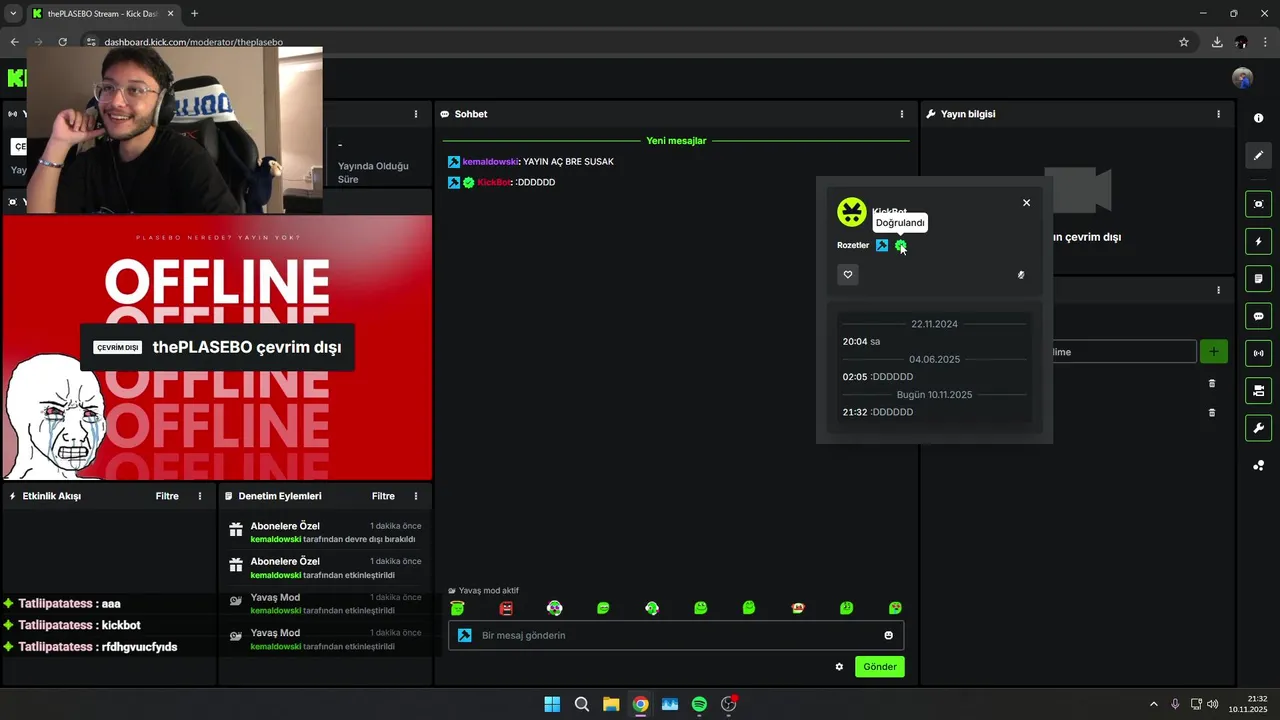Click the '02:05 :DDDDDD' history entry
Image resolution: width=1280 pixels, height=720 pixels.
click(x=878, y=377)
